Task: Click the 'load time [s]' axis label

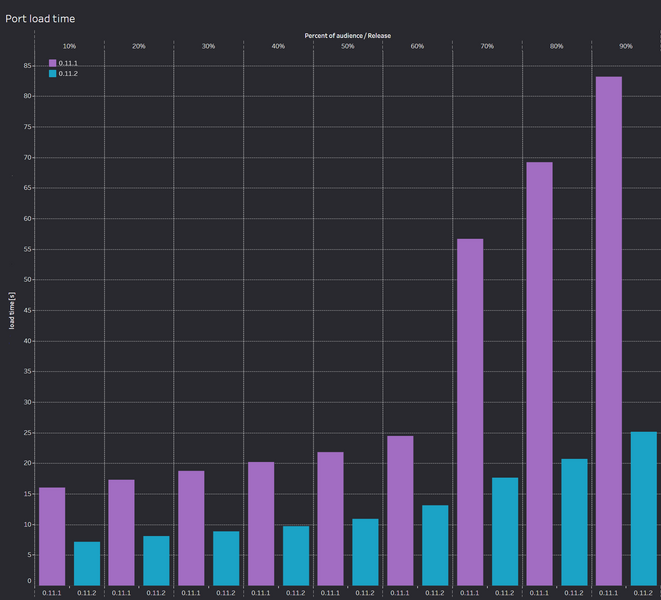Action: pos(12,310)
